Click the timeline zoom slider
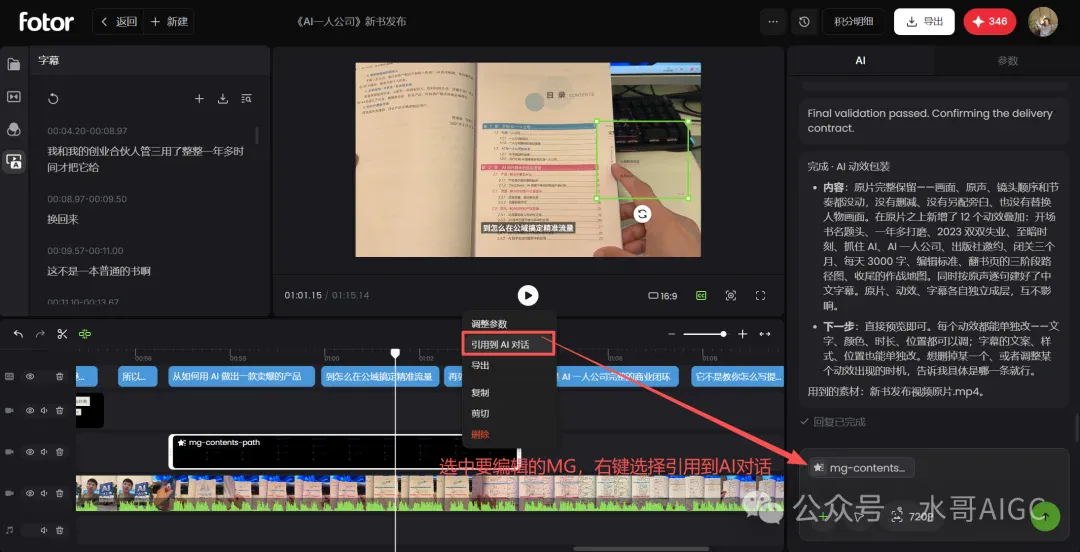1080x552 pixels. coord(705,334)
